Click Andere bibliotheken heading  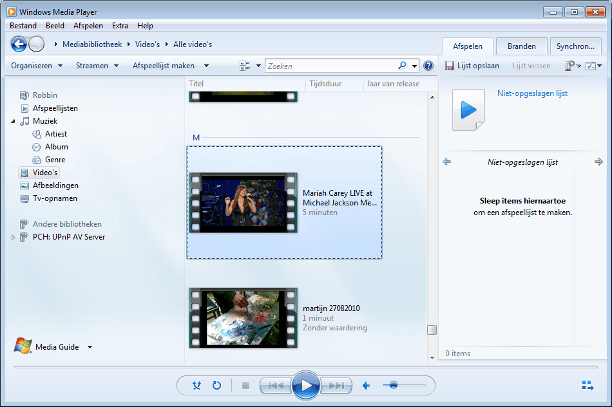coord(67,224)
